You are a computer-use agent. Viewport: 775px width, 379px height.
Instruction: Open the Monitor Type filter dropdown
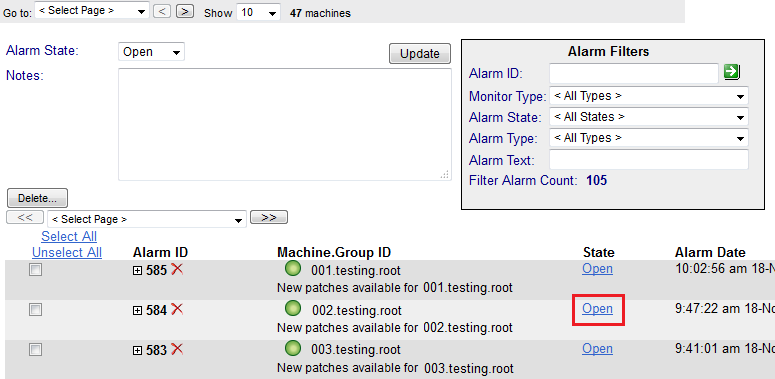click(x=649, y=96)
